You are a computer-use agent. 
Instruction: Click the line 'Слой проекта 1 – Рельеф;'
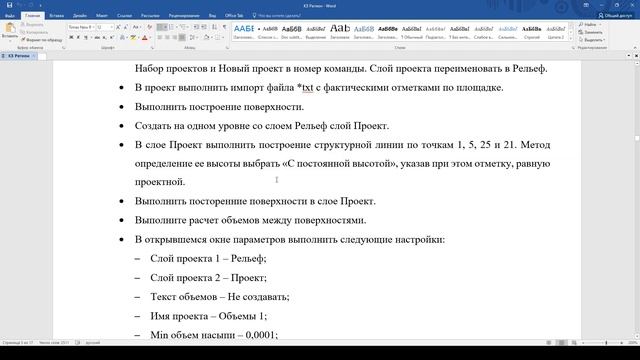point(208,259)
